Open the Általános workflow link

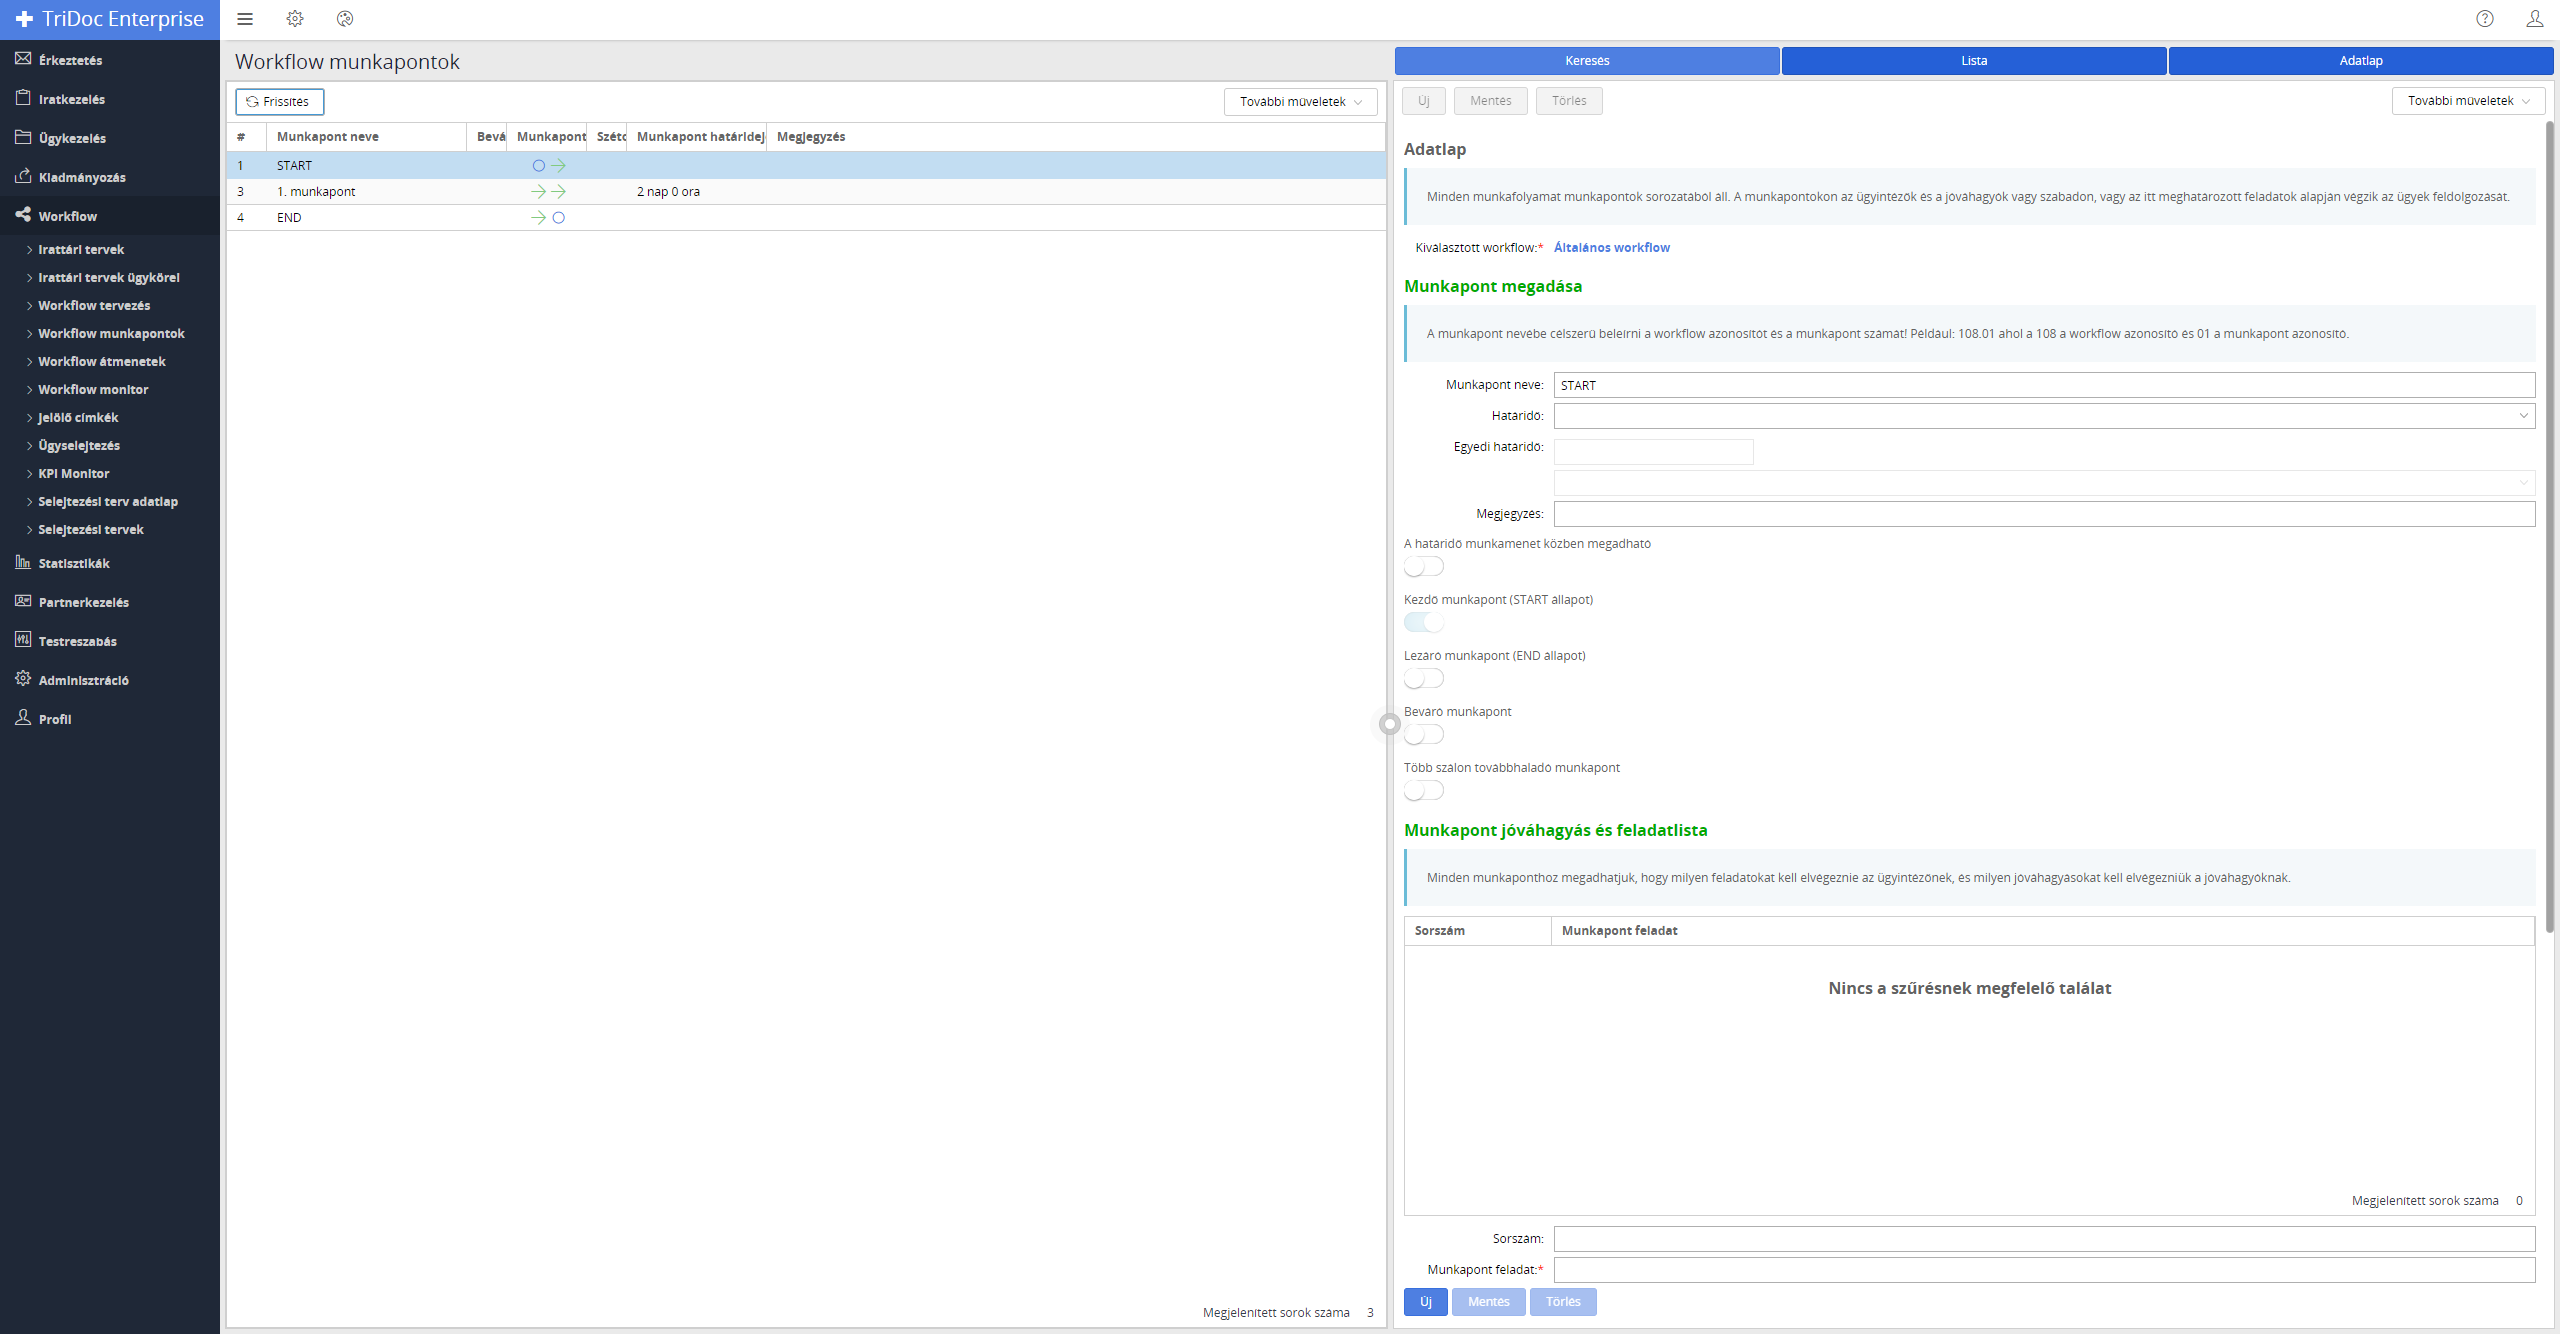click(x=1611, y=248)
